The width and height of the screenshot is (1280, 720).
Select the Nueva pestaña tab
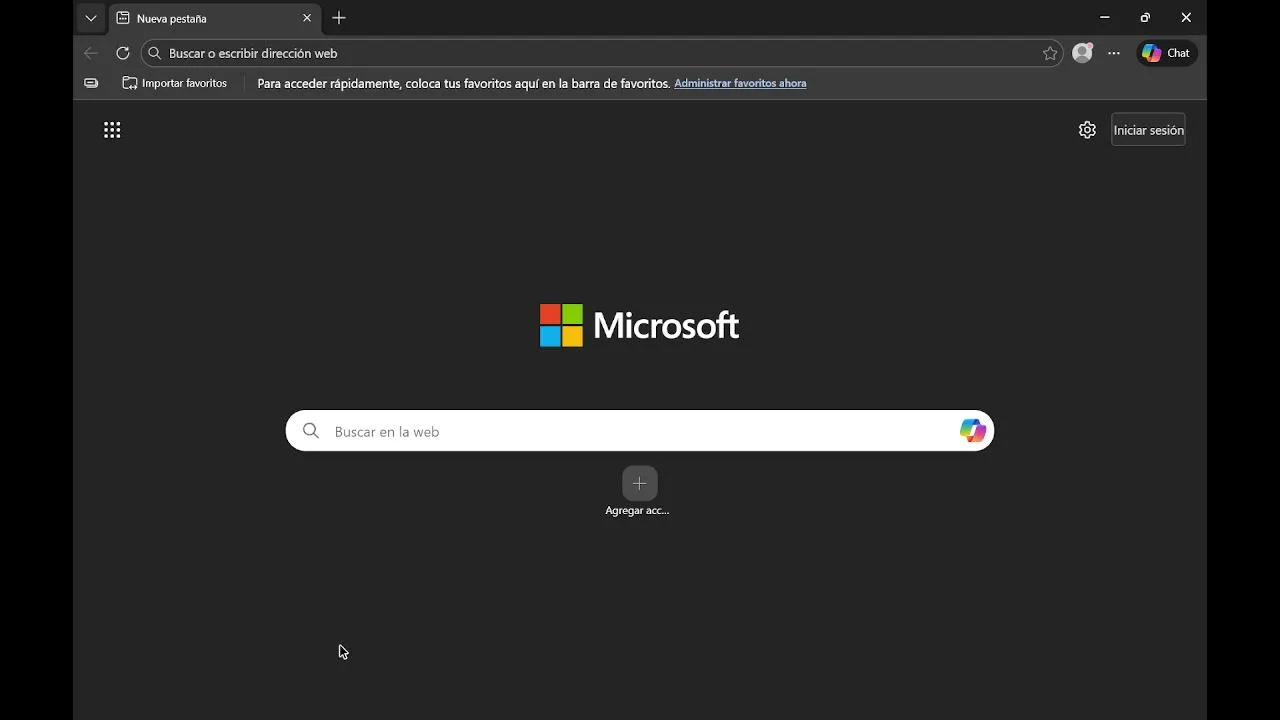(x=215, y=18)
